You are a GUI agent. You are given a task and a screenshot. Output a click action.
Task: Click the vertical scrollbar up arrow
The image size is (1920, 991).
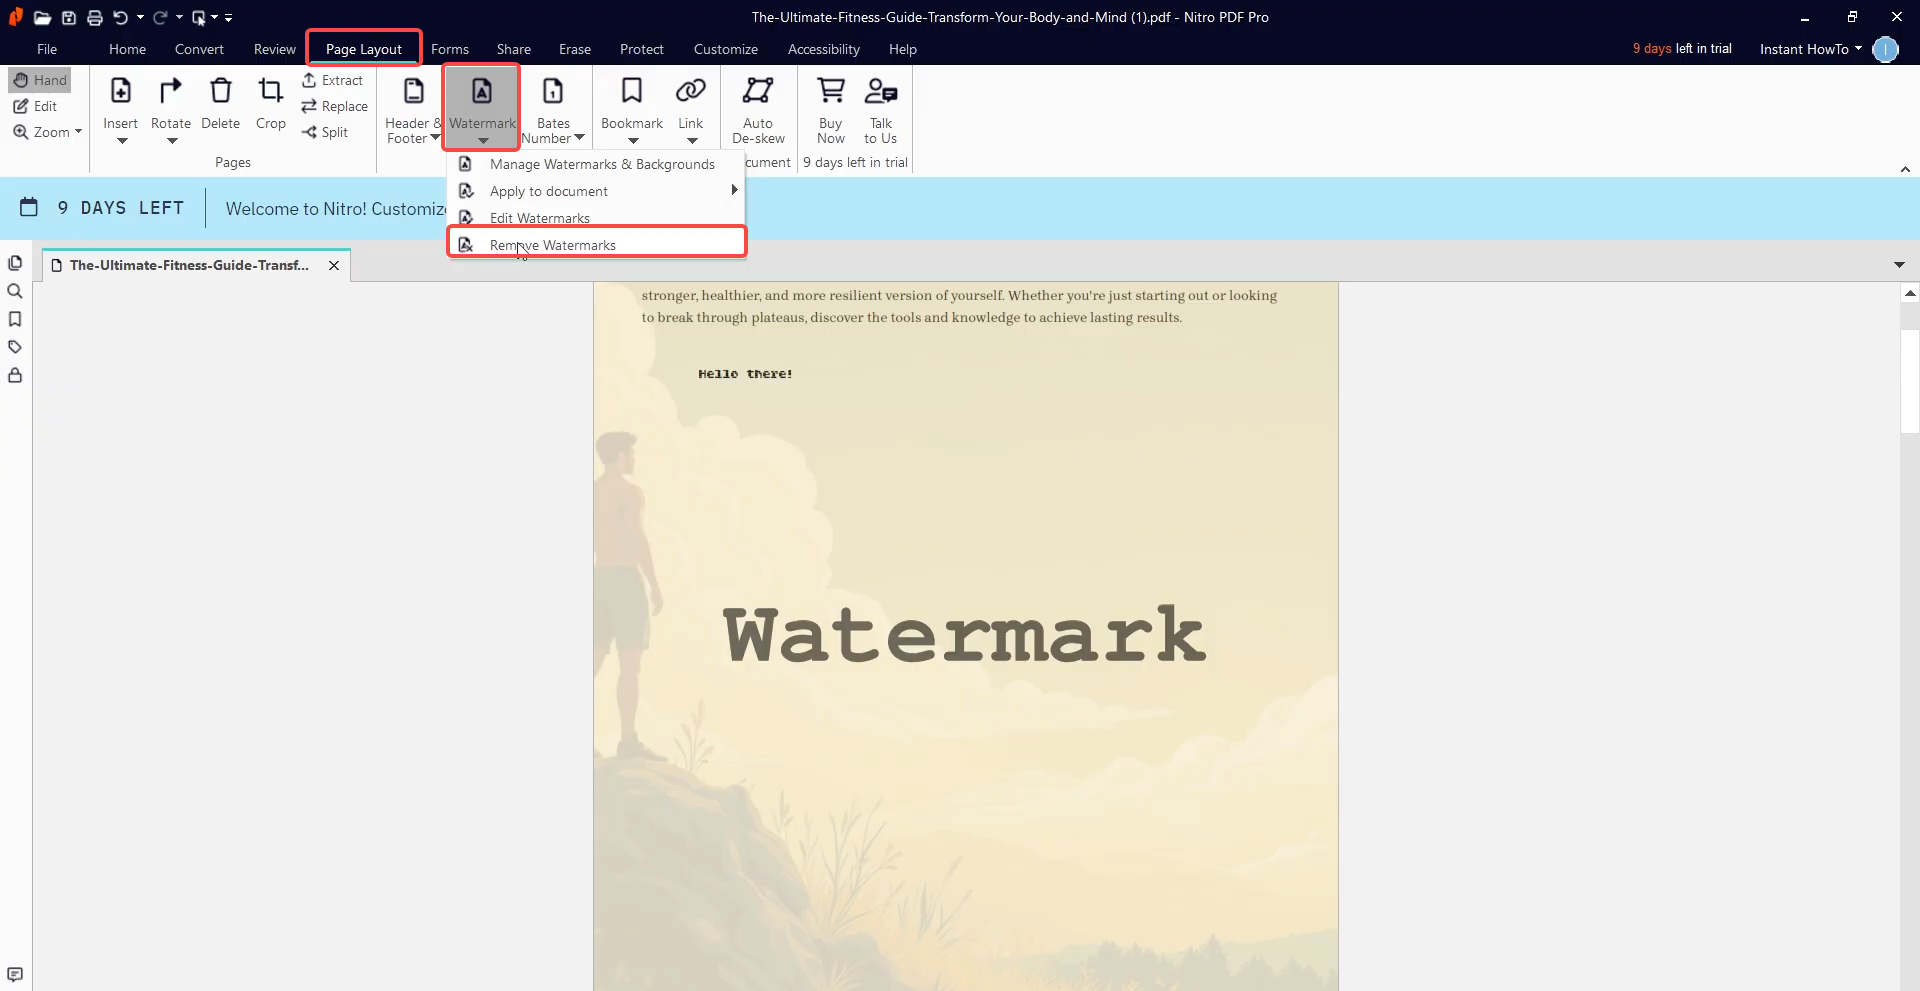point(1910,293)
